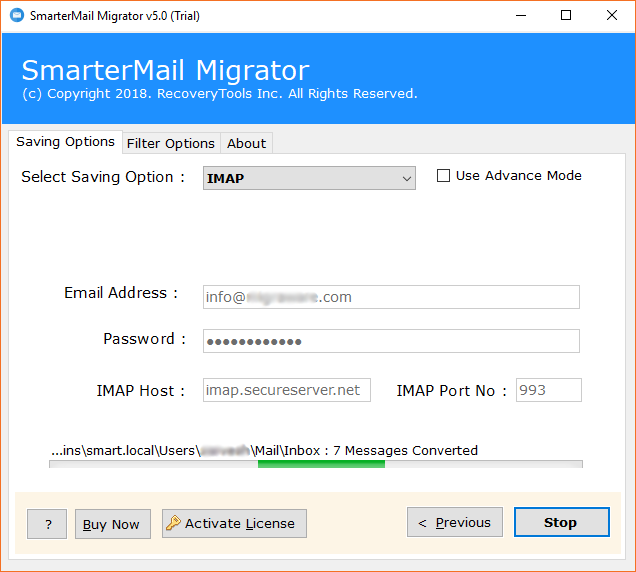Click the IMAP Port No field
This screenshot has width=636, height=572.
click(x=548, y=390)
